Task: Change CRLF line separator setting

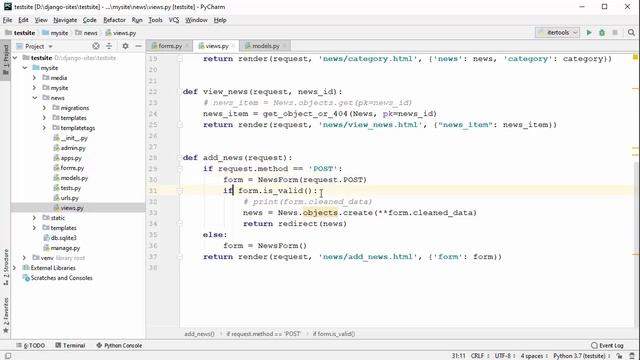Action: coord(480,356)
